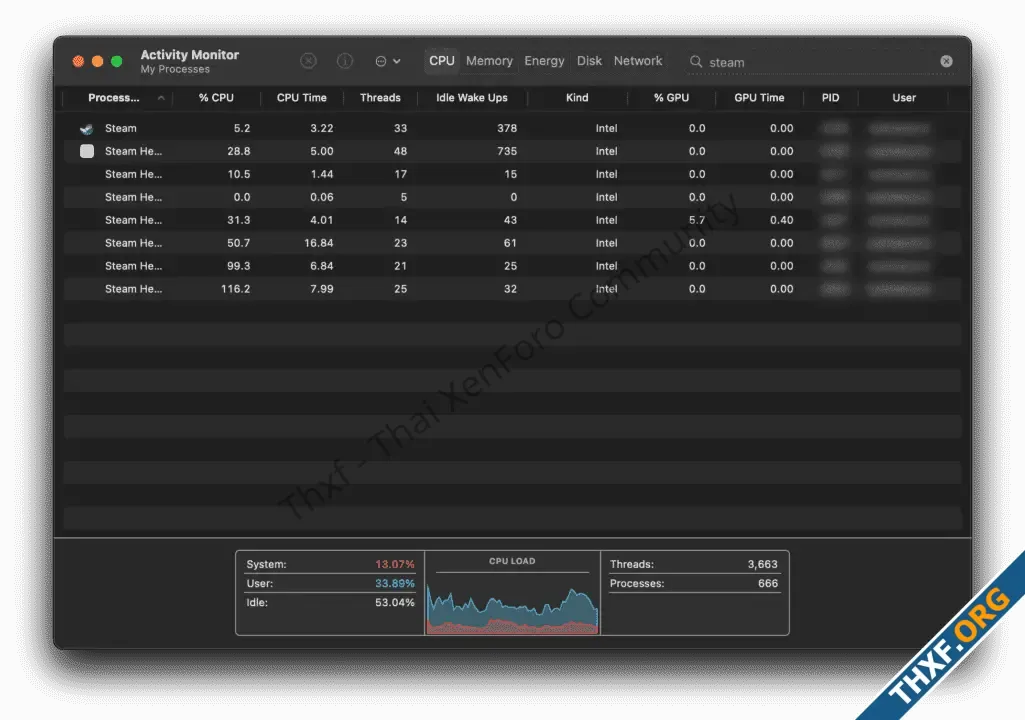Viewport: 1025px width, 720px height.
Task: Click the magnifying glass search icon
Action: click(696, 62)
